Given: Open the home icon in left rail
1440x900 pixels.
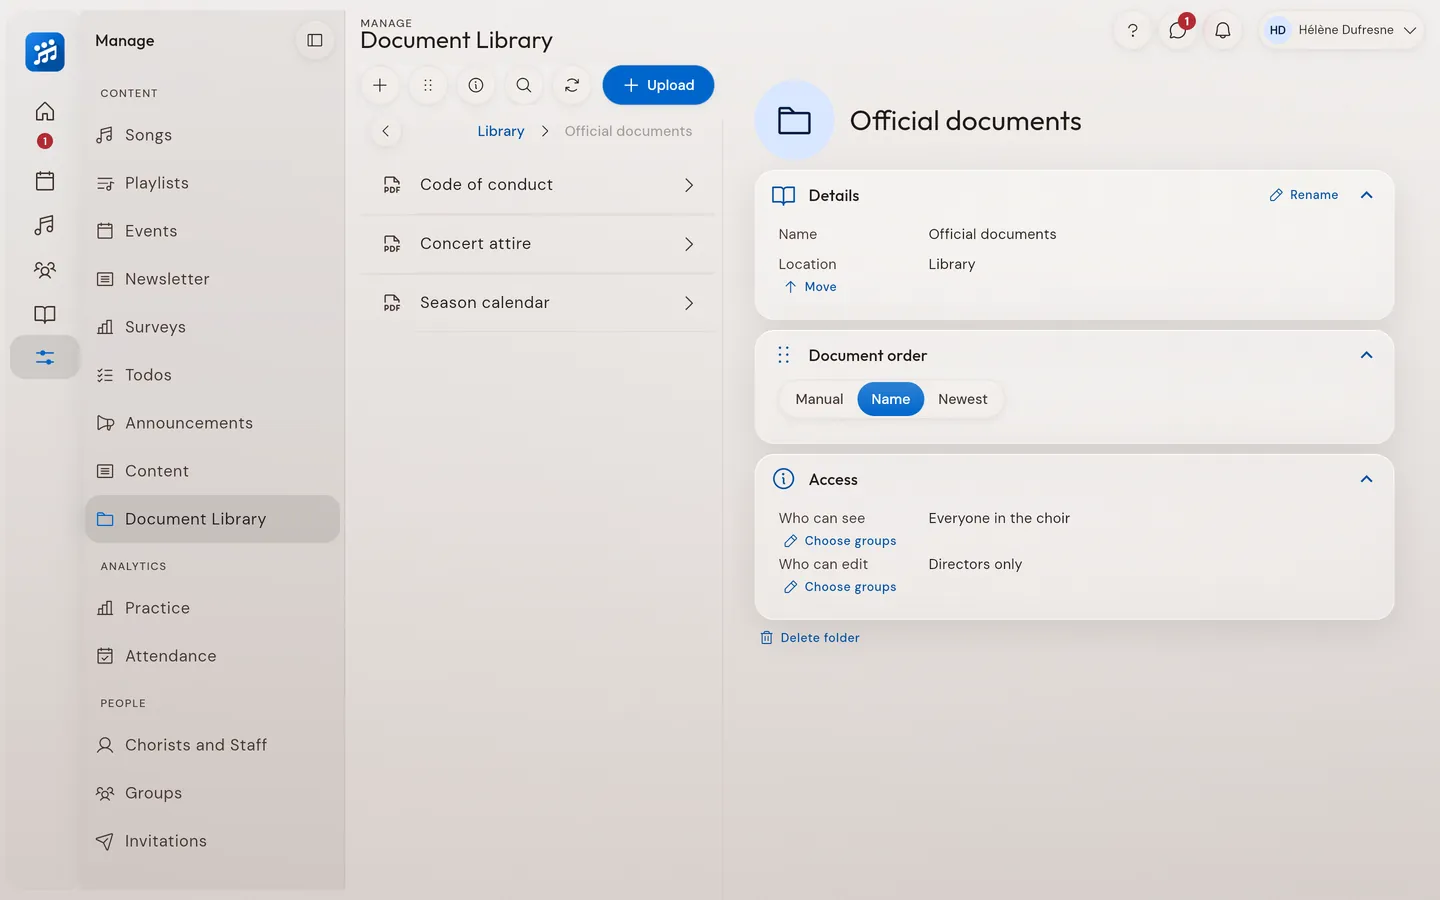Looking at the screenshot, I should click(x=45, y=111).
